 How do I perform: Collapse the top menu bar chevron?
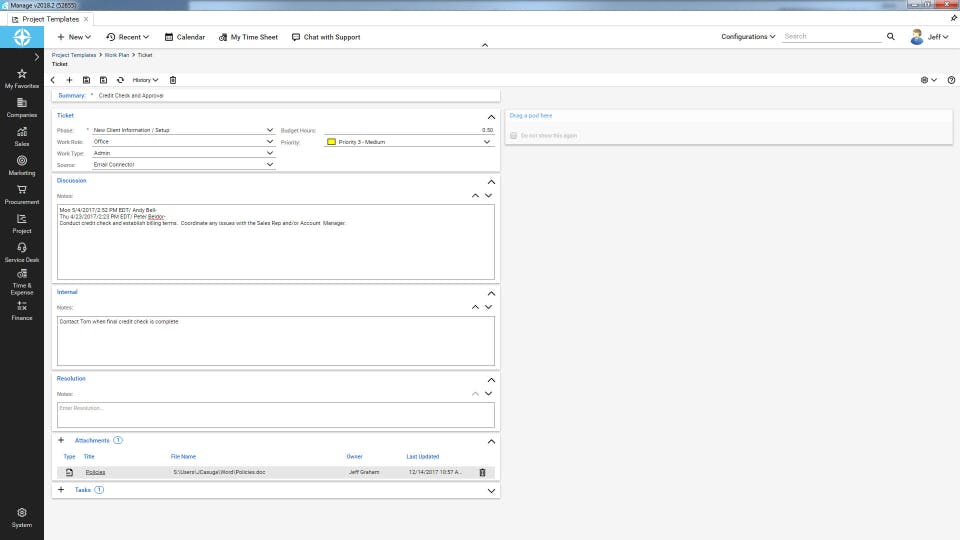click(484, 45)
